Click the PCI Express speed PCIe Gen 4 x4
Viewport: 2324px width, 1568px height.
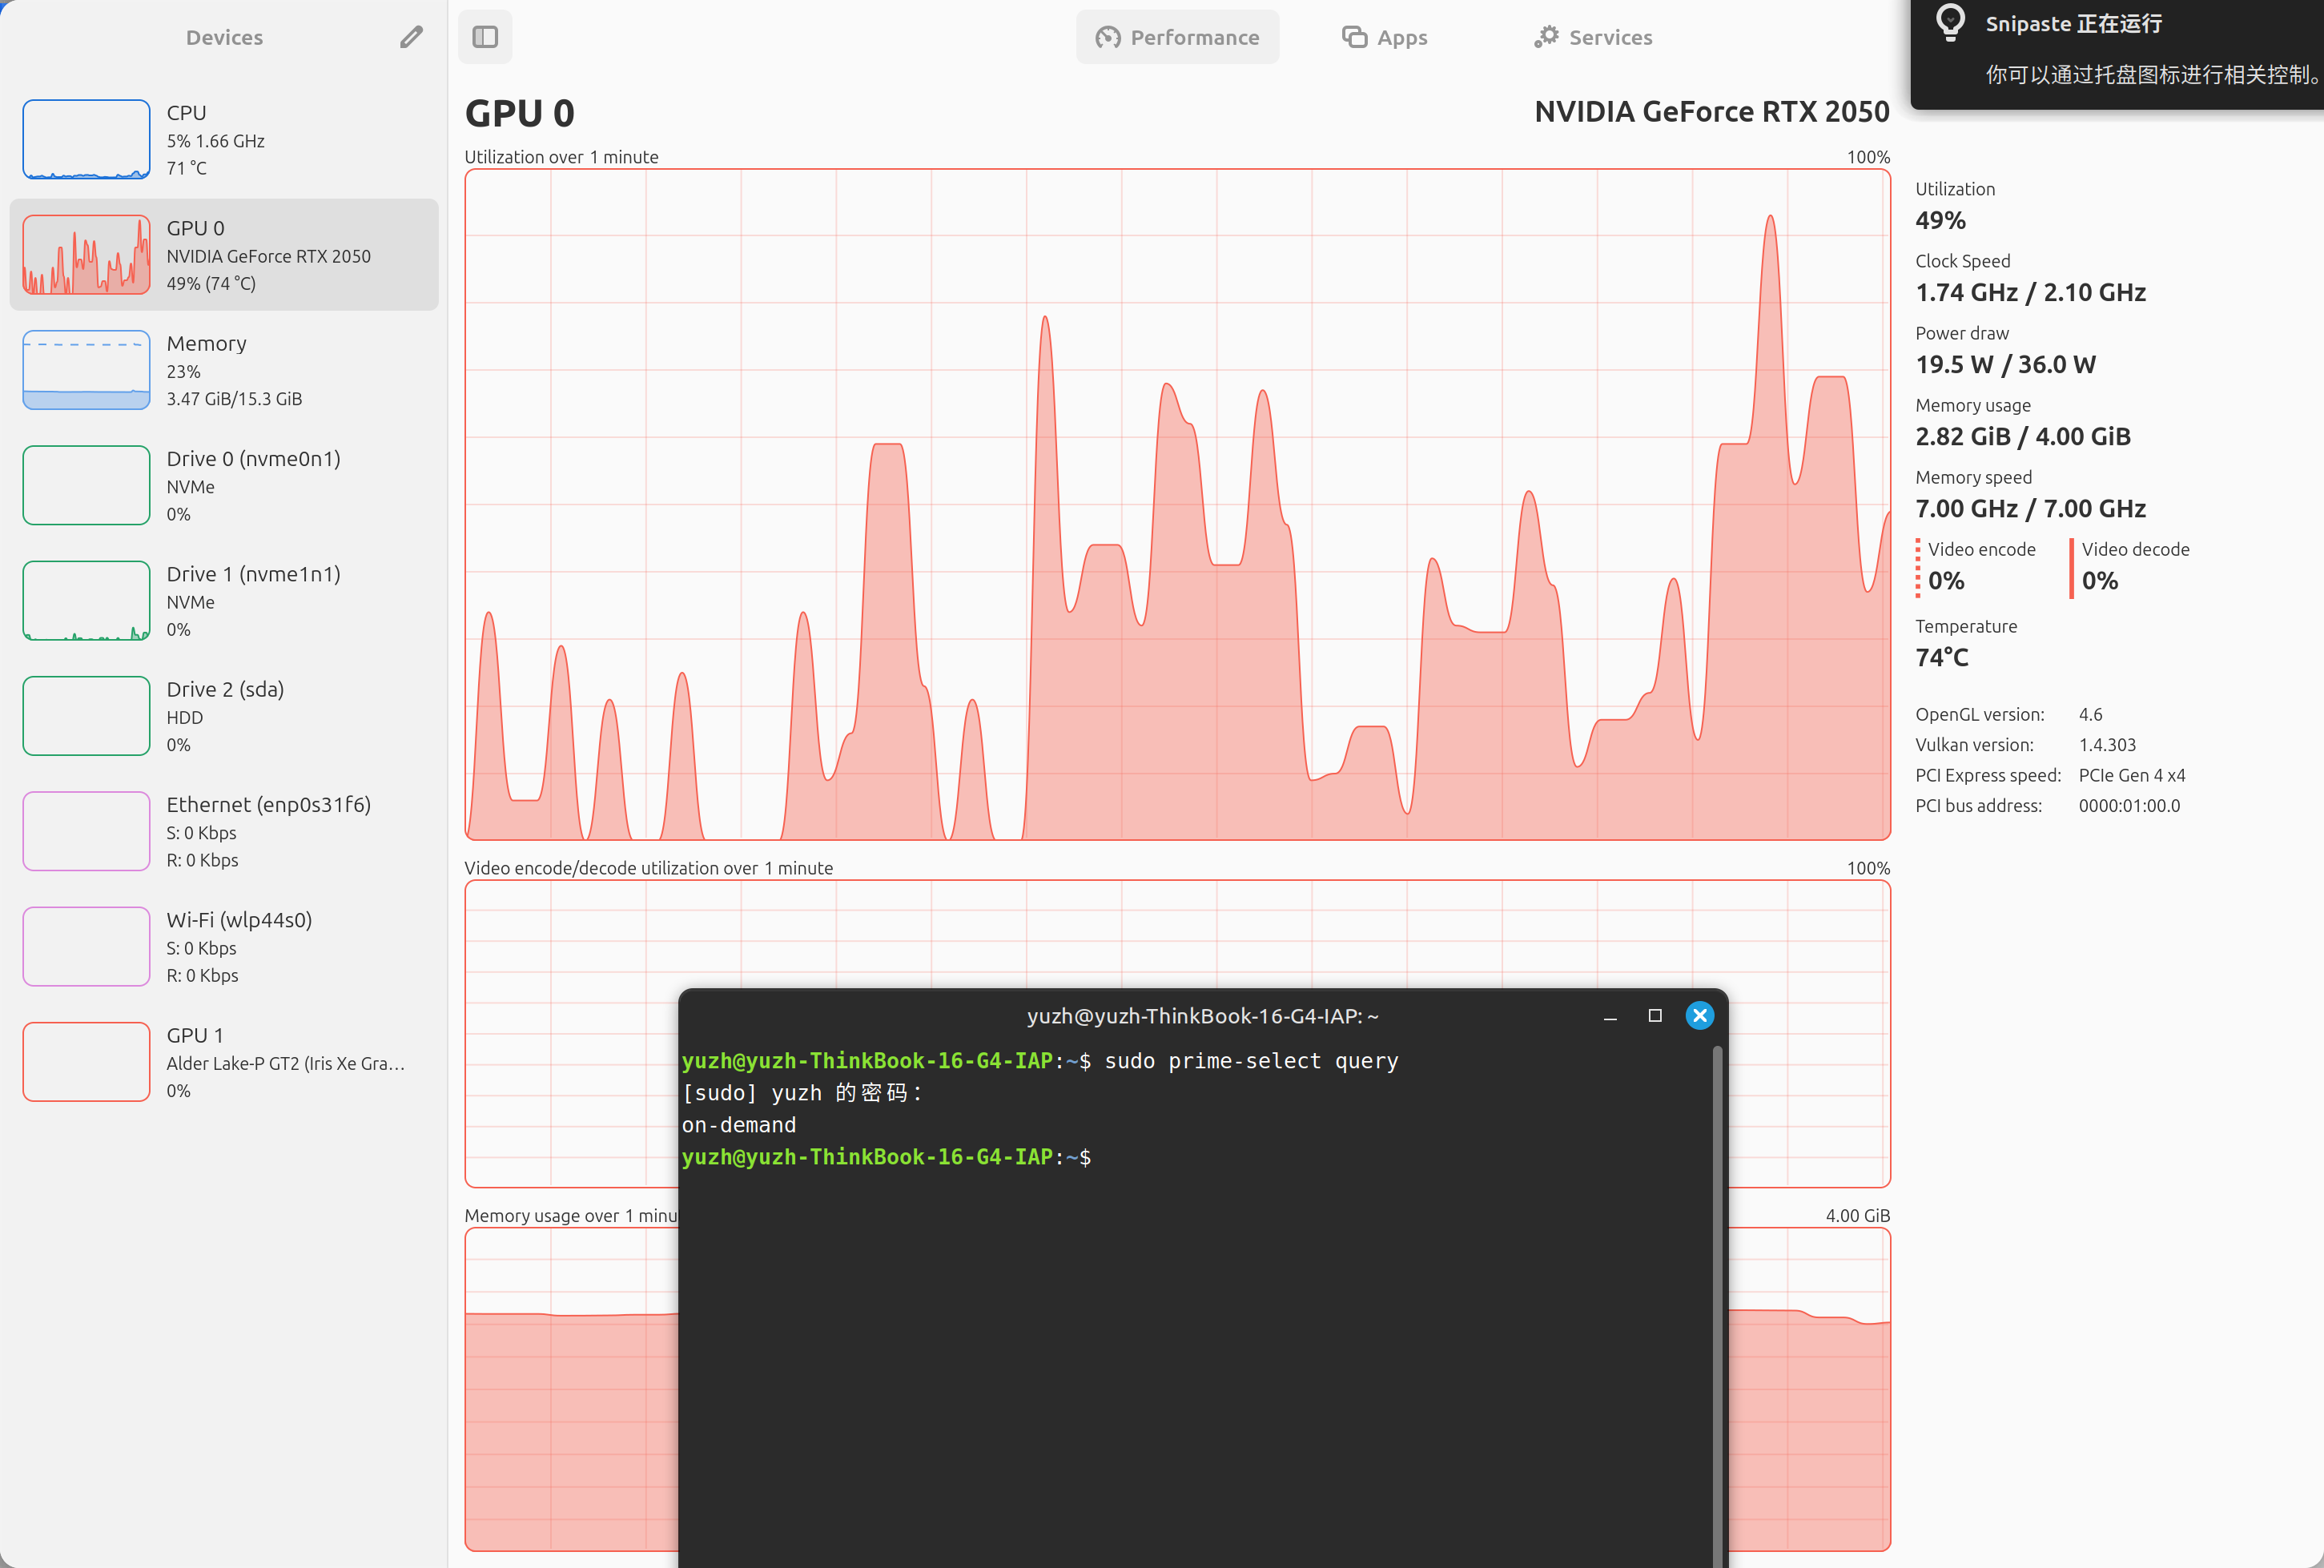pos(2131,775)
